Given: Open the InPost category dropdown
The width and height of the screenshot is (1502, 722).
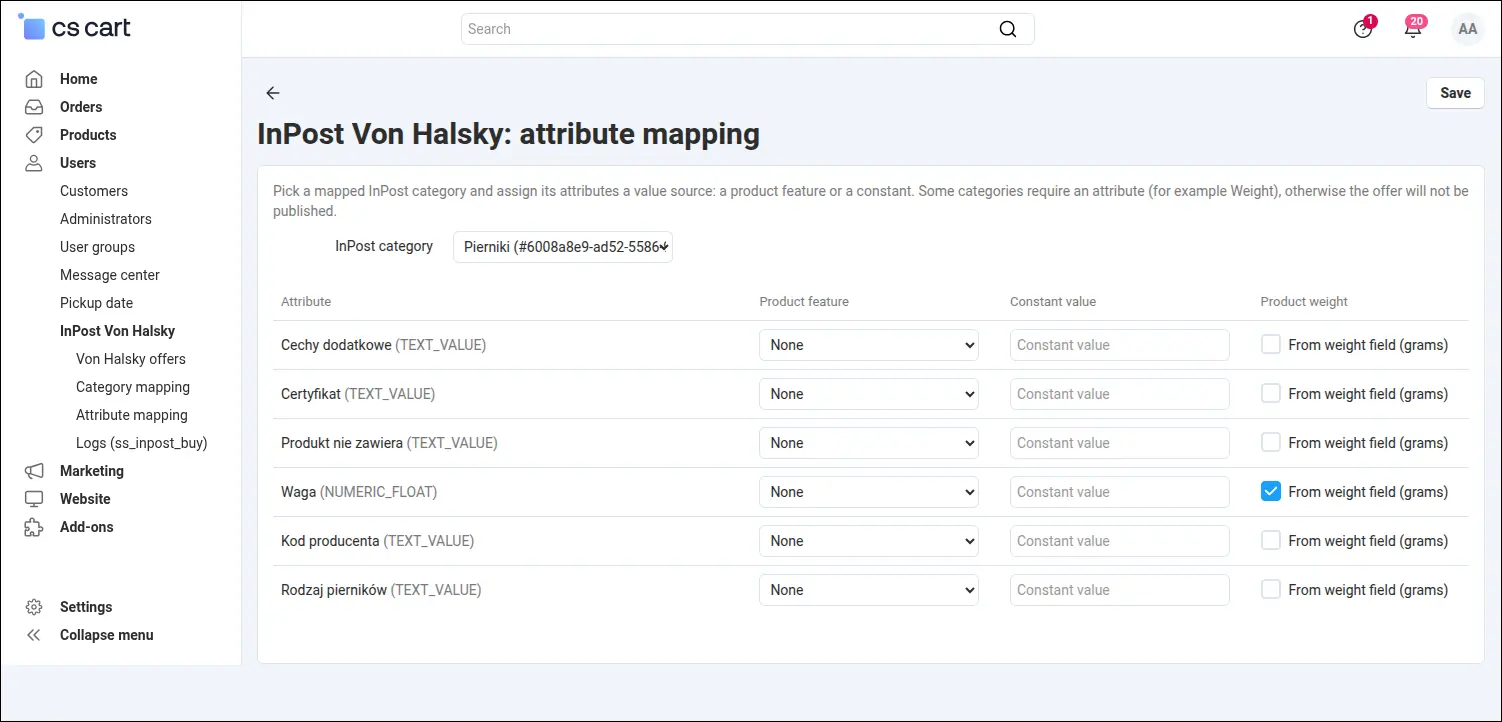Looking at the screenshot, I should pyautogui.click(x=563, y=247).
